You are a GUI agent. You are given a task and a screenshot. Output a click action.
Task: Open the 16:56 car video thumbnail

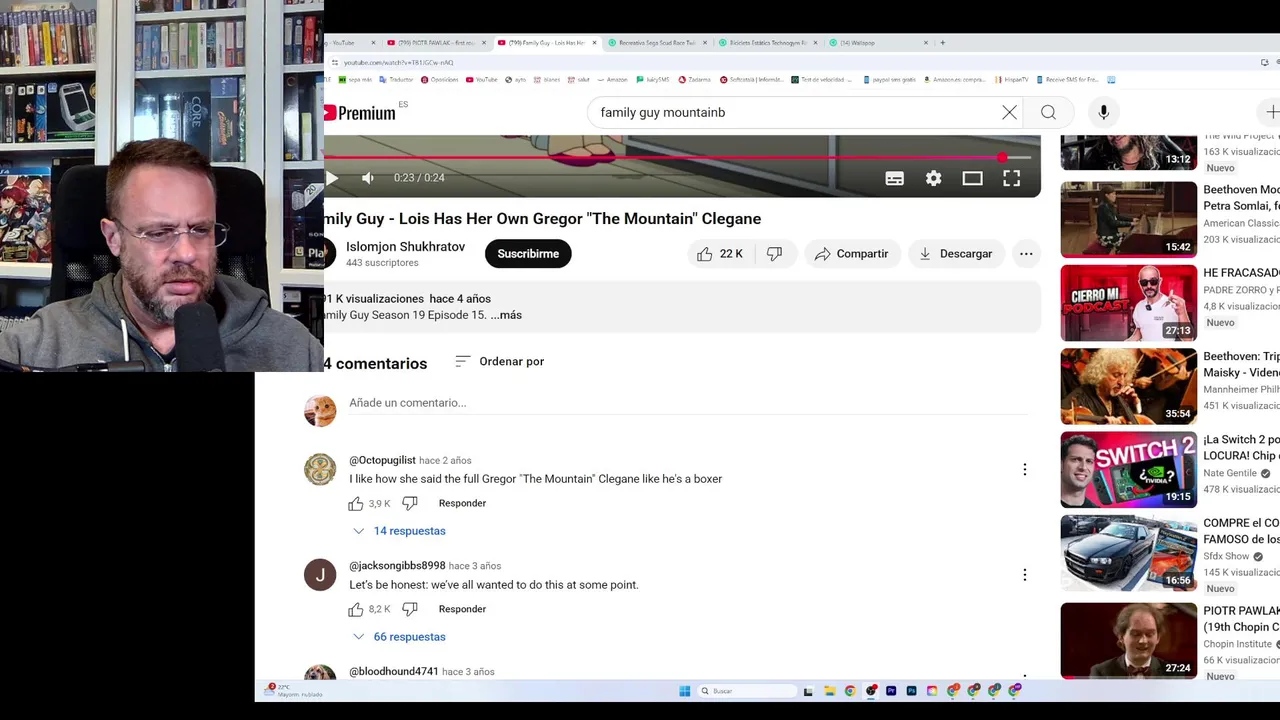(x=1129, y=553)
